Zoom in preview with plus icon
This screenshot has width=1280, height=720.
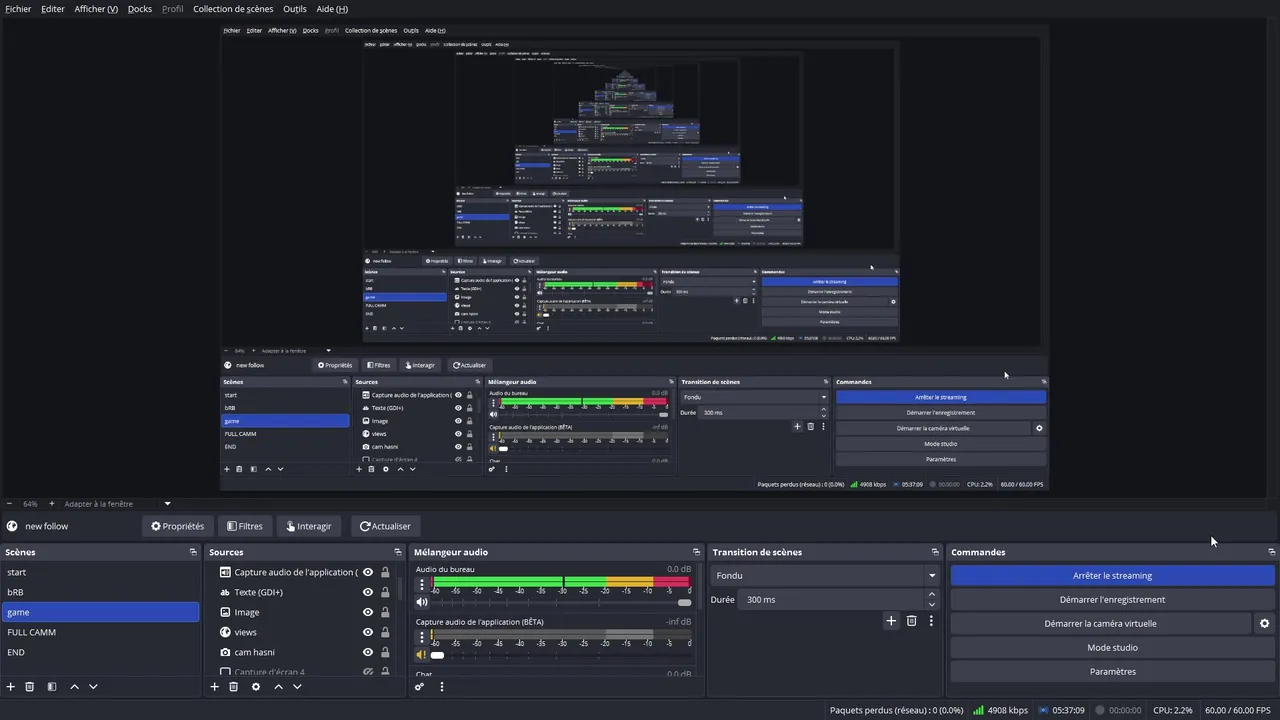52,504
